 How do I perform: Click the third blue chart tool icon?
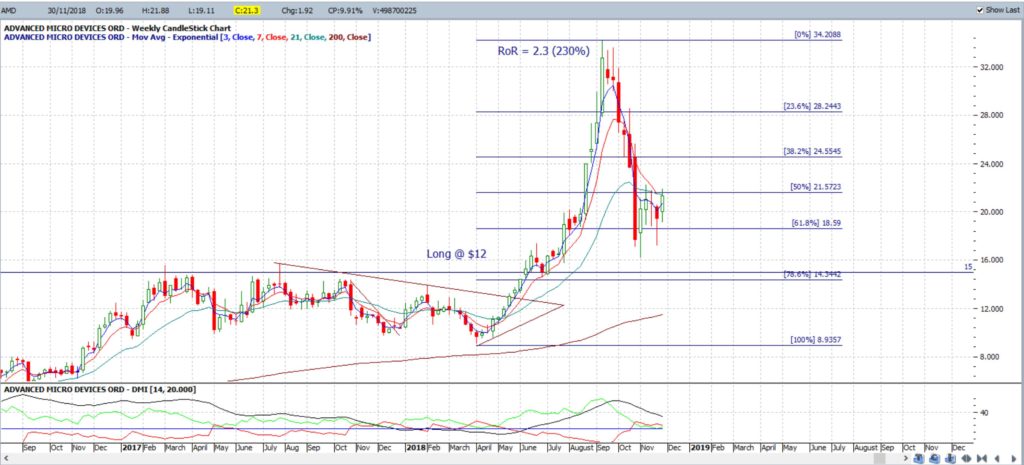point(950,458)
